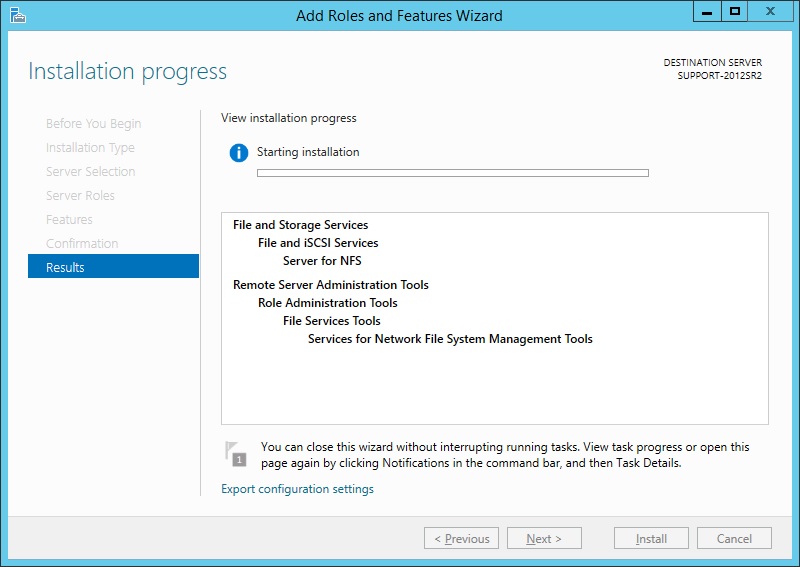Go back with the Previous button
The height and width of the screenshot is (567, 800).
tap(461, 538)
